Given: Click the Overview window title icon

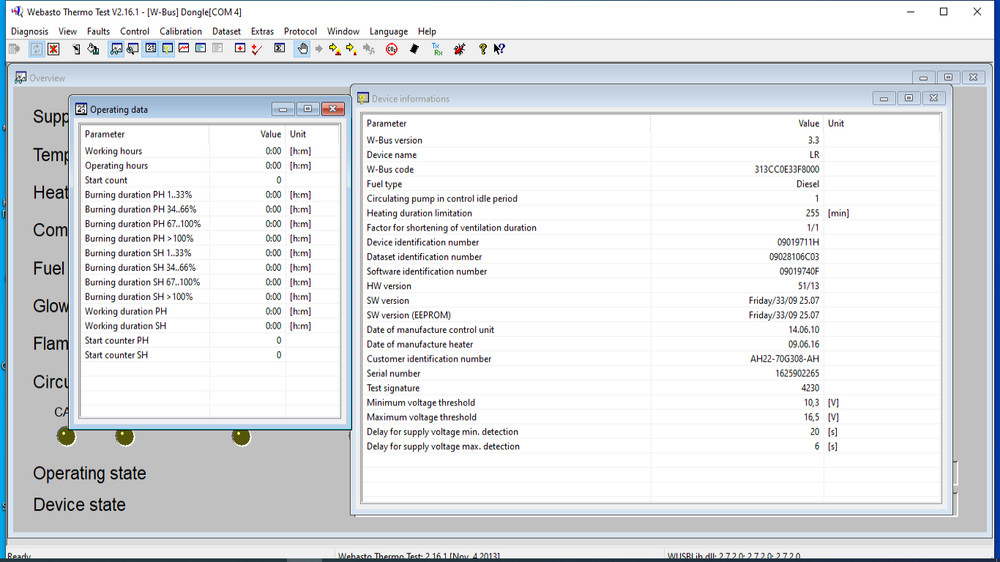Looking at the screenshot, I should pyautogui.click(x=20, y=78).
